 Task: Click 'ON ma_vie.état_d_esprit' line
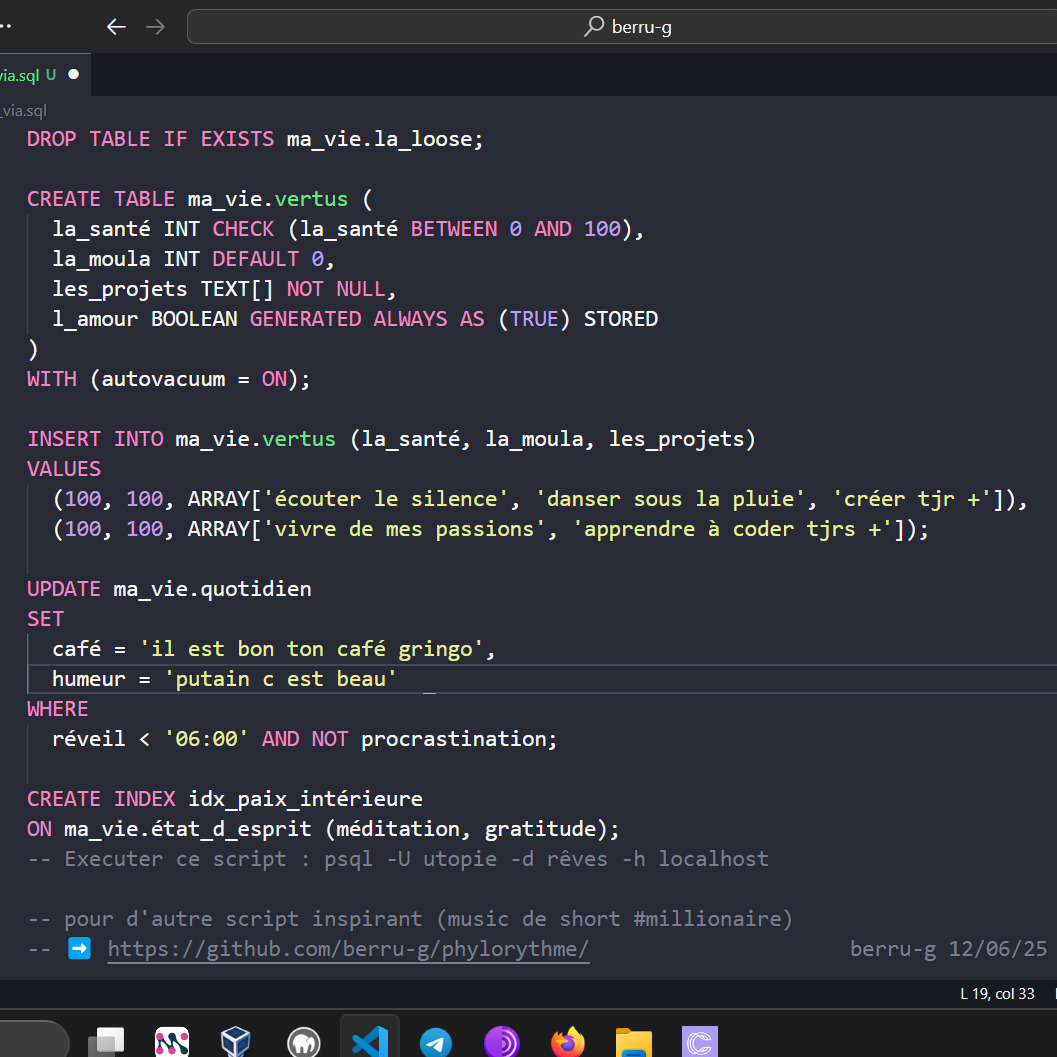(x=323, y=829)
